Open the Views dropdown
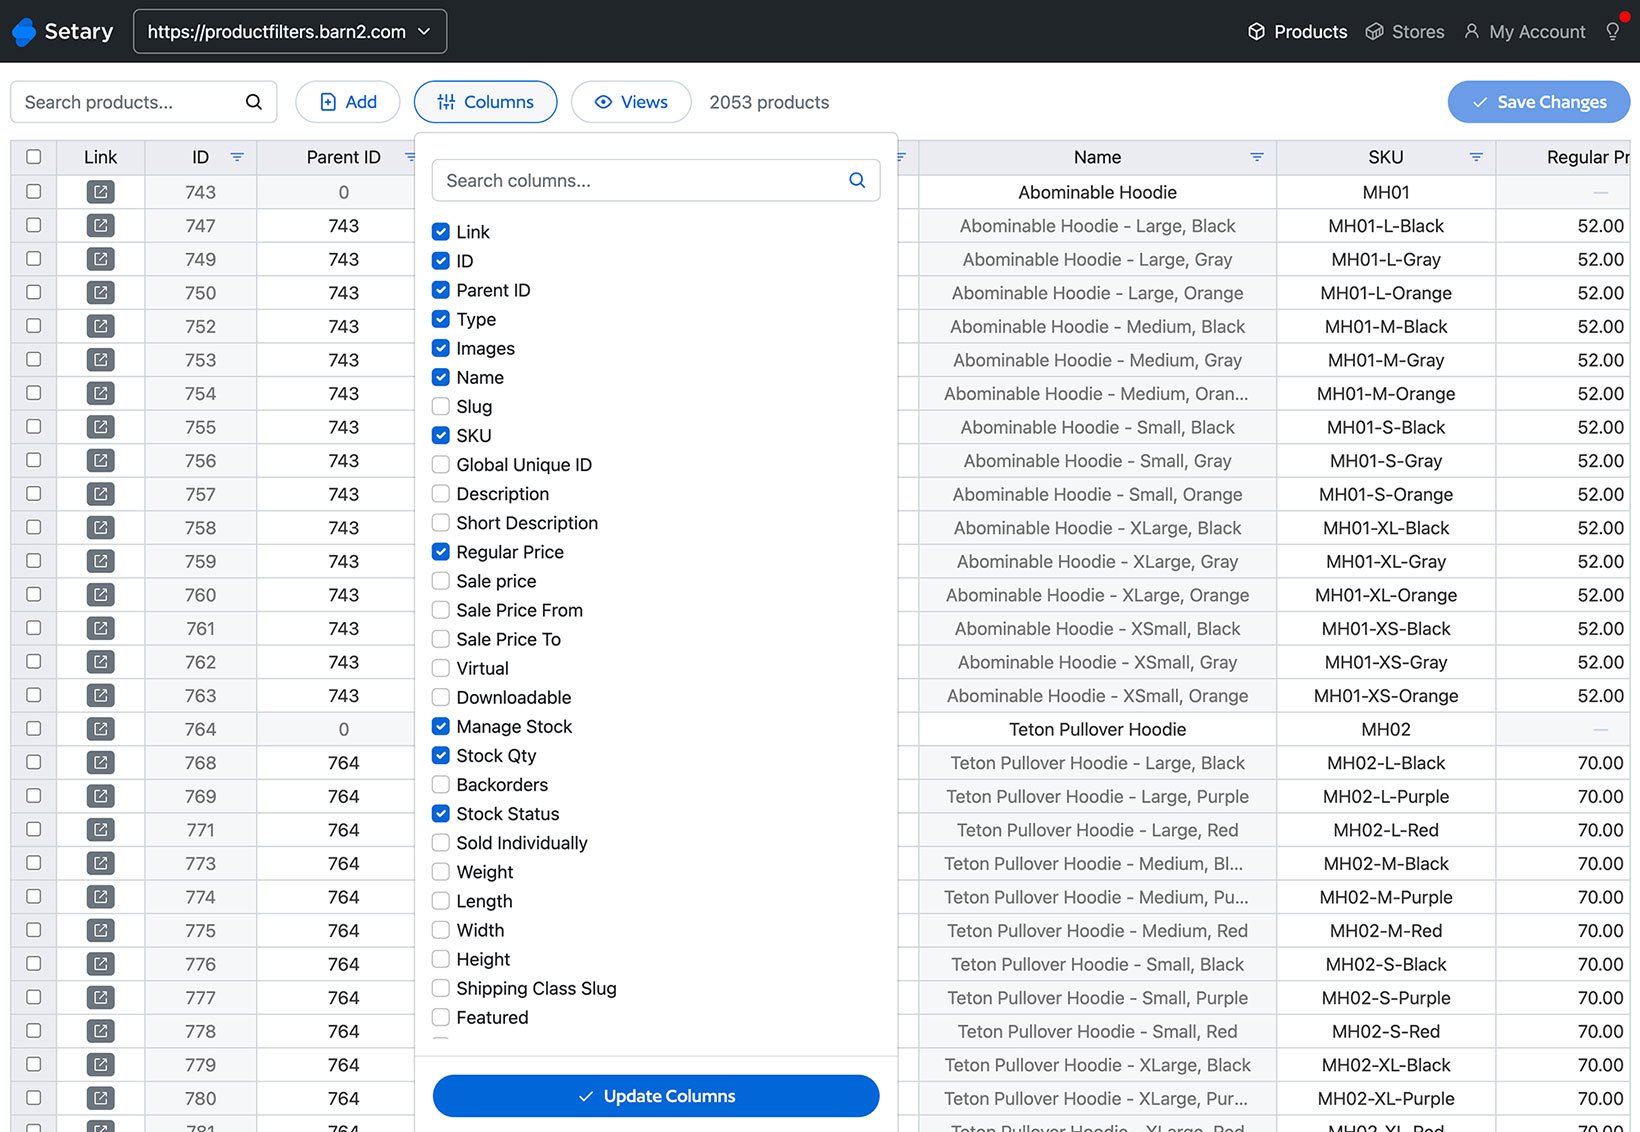This screenshot has width=1640, height=1132. click(631, 101)
